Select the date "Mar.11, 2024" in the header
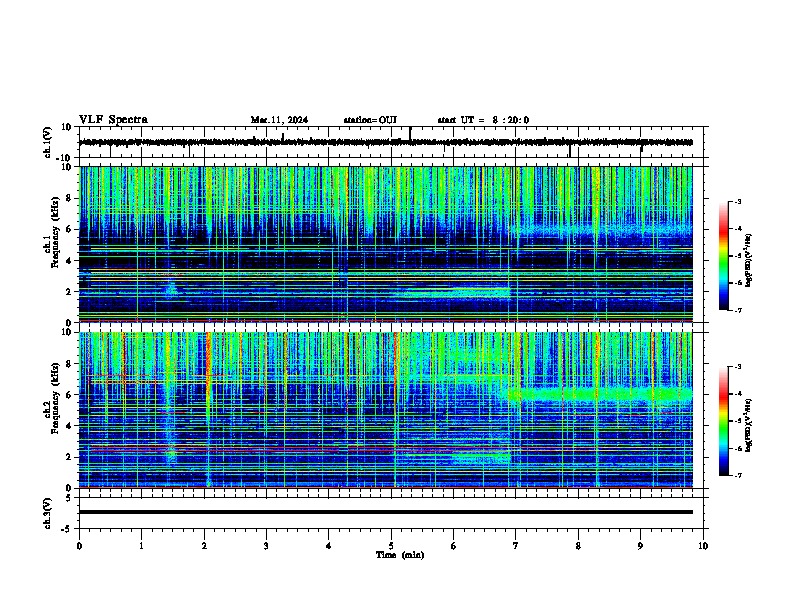Image resolution: width=792 pixels, height=612 pixels. [x=279, y=120]
